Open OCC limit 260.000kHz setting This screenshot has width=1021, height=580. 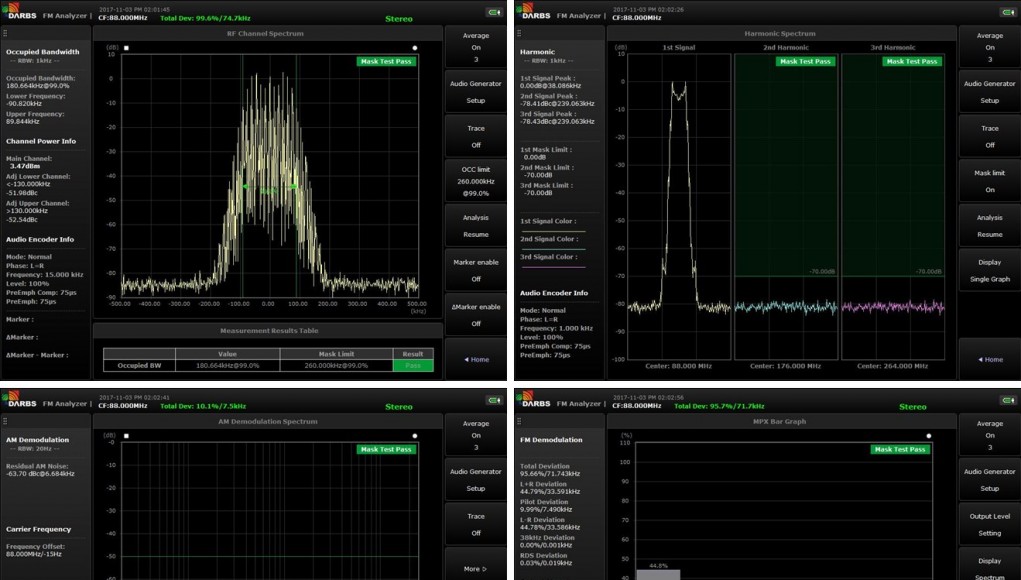coord(475,181)
